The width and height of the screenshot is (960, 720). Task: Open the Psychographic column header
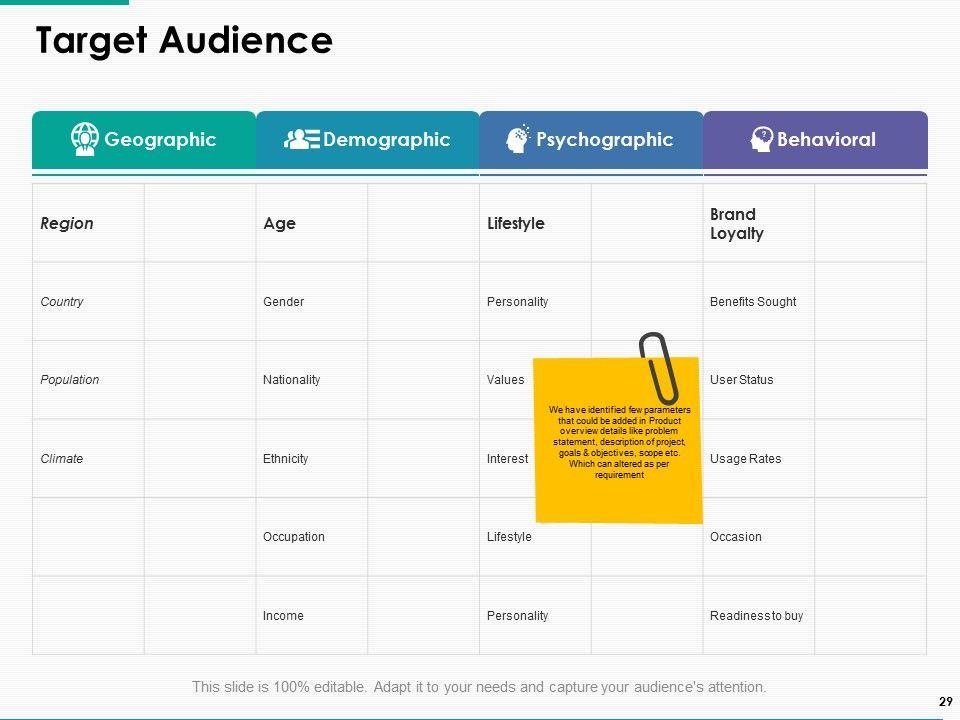(x=591, y=140)
